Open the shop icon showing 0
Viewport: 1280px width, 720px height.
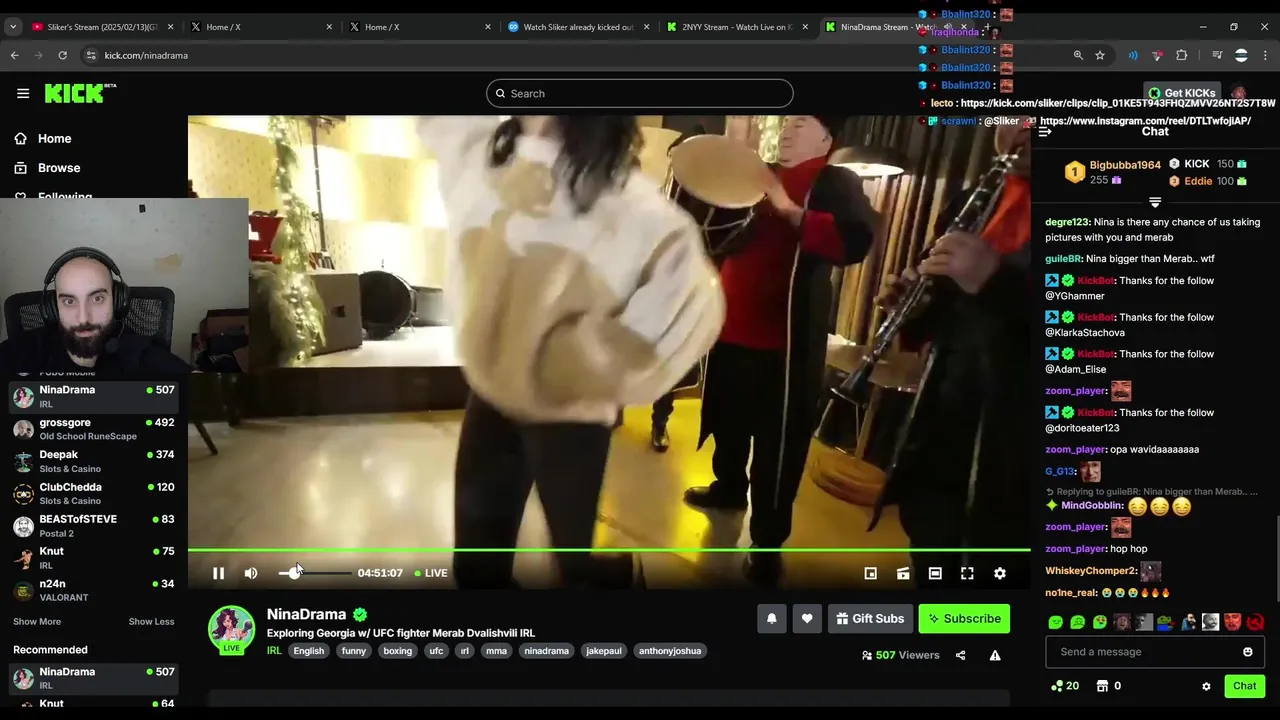[x=1108, y=686]
